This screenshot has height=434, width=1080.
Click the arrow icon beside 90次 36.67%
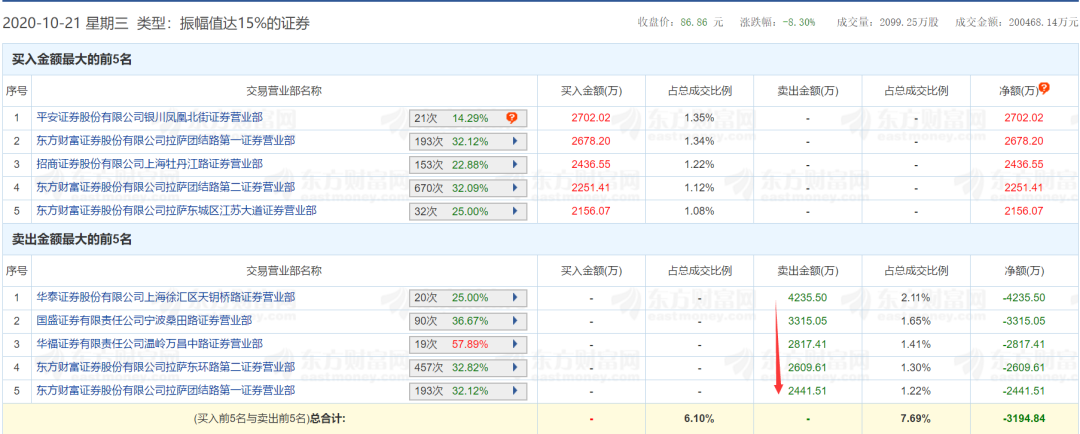coord(514,321)
